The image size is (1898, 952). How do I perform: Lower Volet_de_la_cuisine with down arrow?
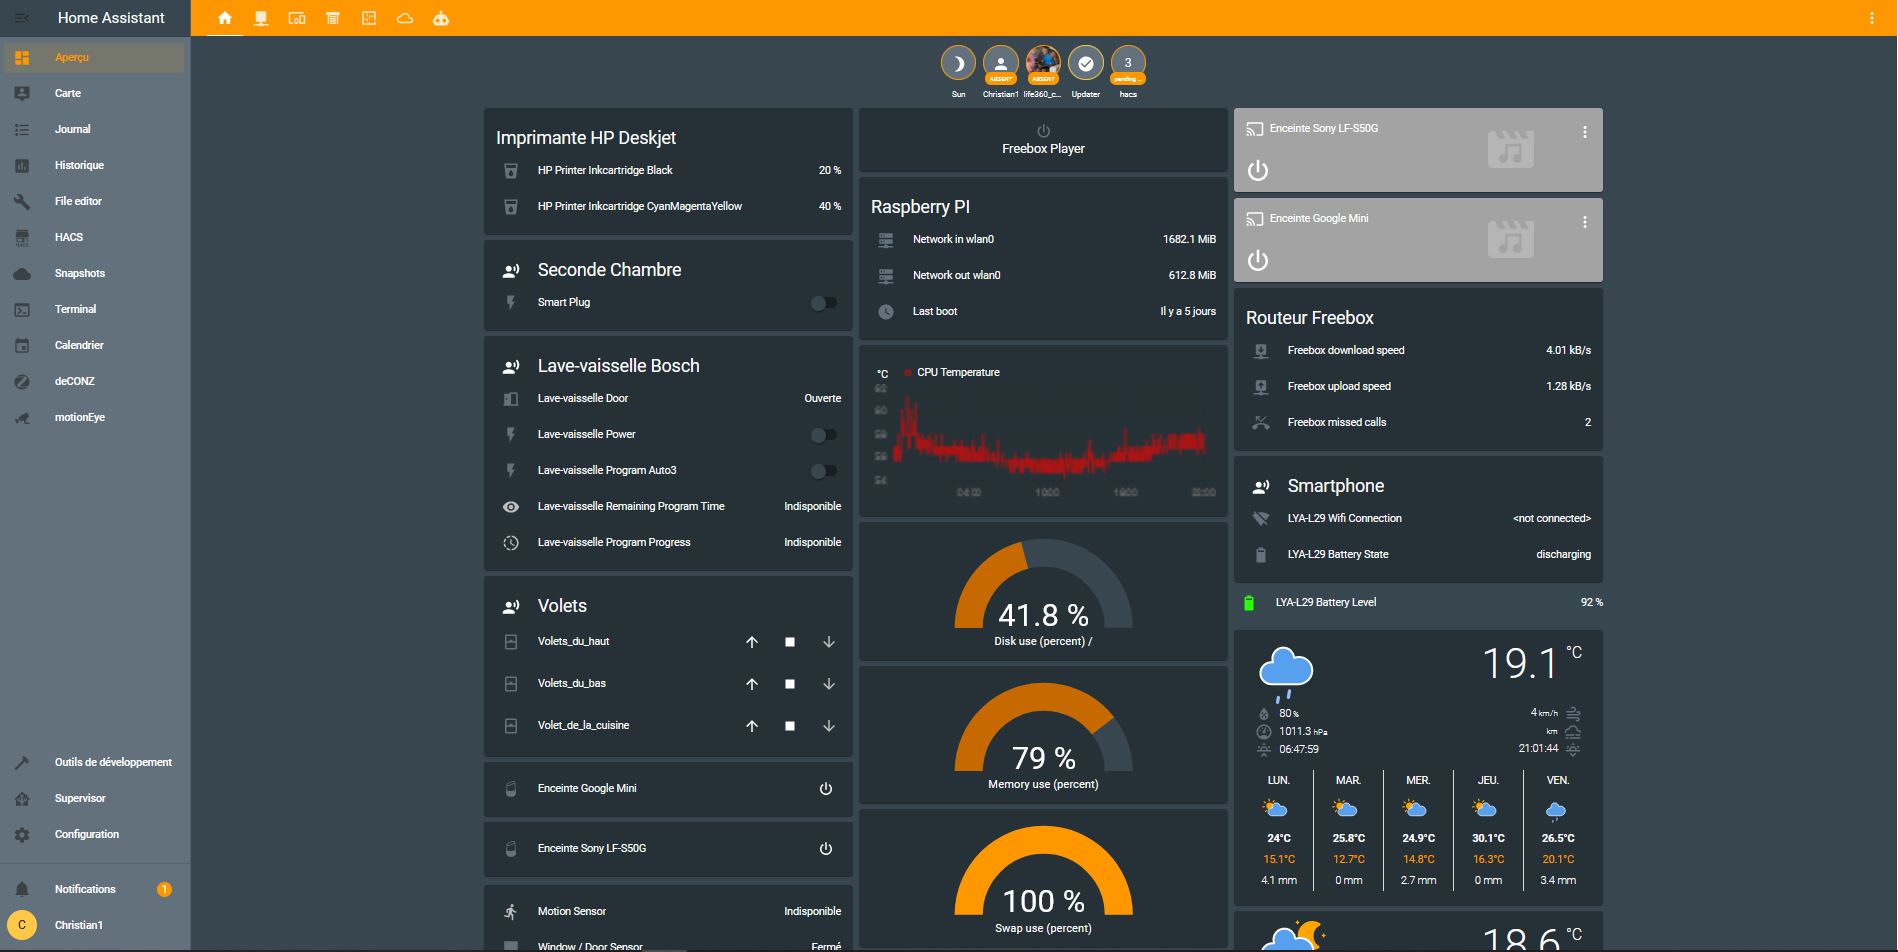[x=828, y=726]
